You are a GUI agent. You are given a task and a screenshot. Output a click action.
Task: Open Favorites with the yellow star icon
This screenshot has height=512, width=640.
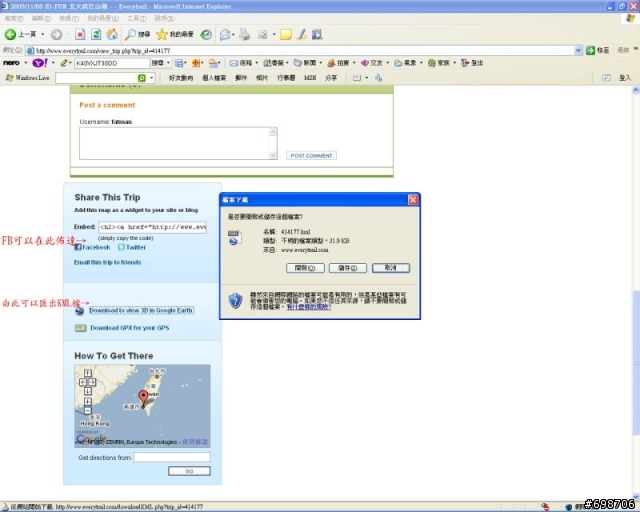[162, 35]
